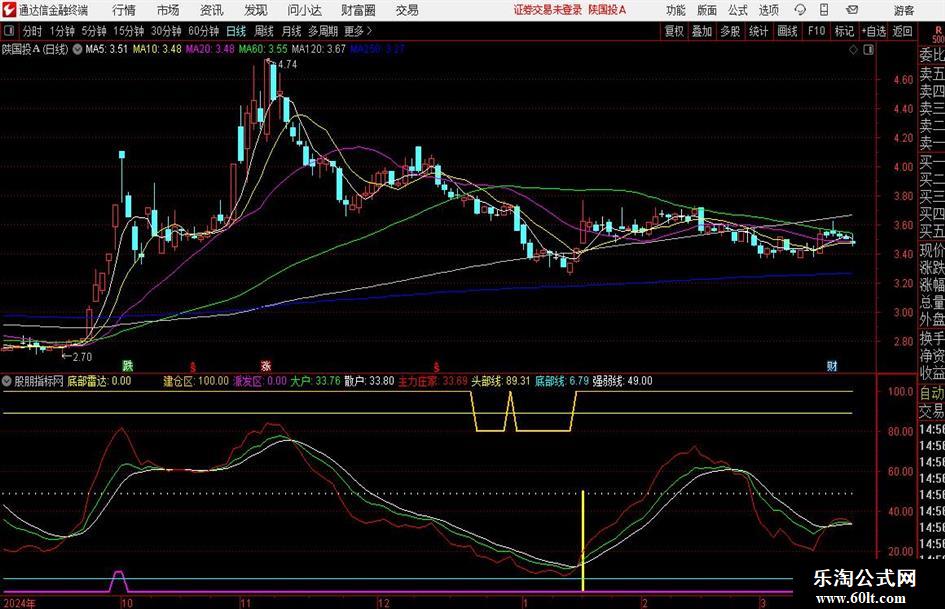This screenshot has height=609, width=945.
Task: Click the mobile phone icon in title bar
Action: tap(824, 10)
